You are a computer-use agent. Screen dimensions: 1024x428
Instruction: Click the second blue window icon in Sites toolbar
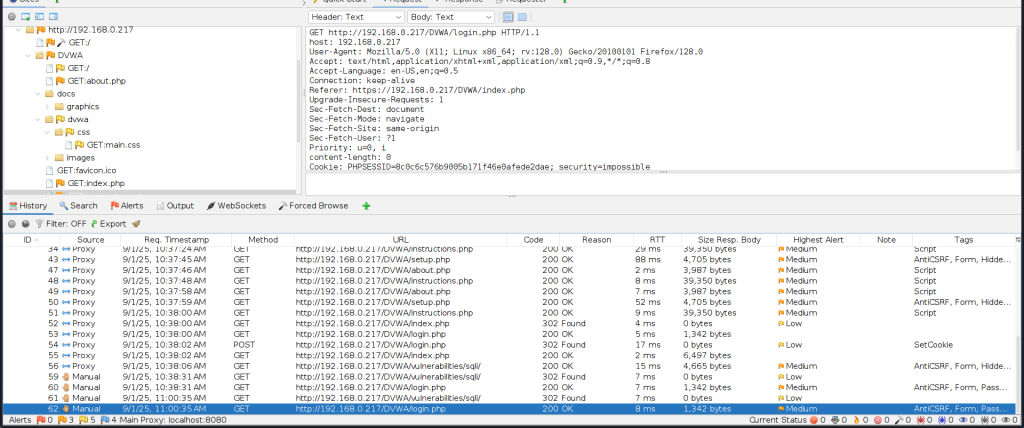point(39,16)
